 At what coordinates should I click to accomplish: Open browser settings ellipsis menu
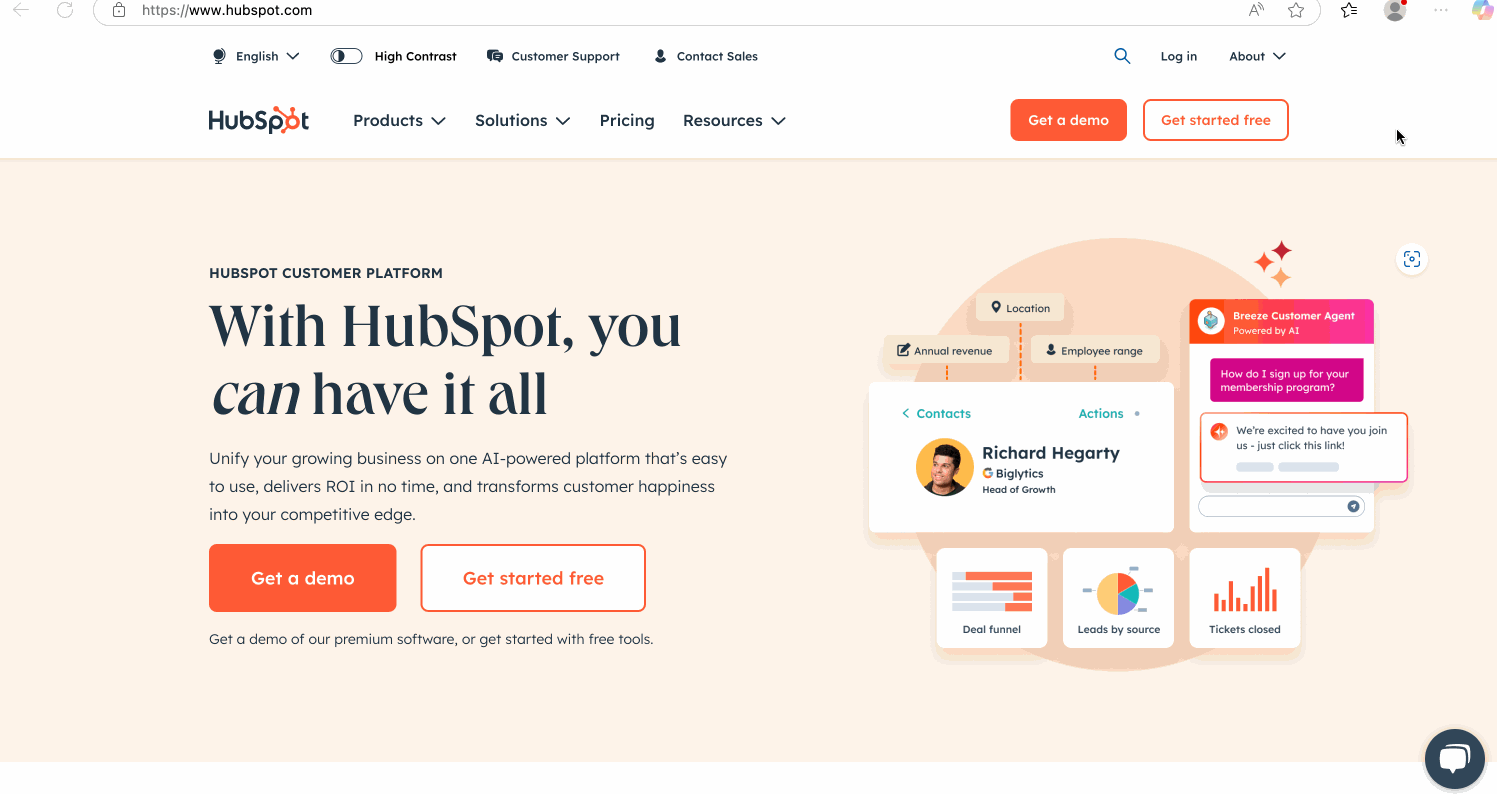pos(1441,10)
